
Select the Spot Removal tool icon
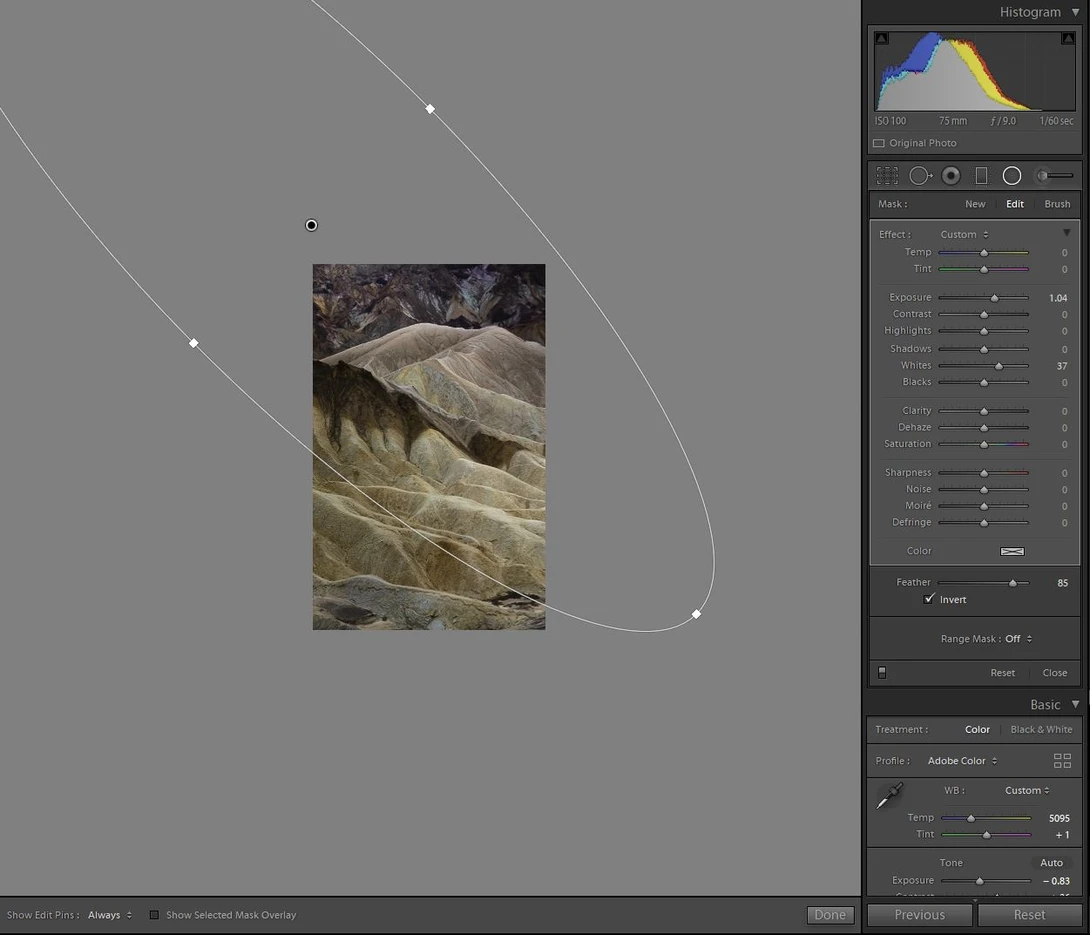tap(920, 176)
